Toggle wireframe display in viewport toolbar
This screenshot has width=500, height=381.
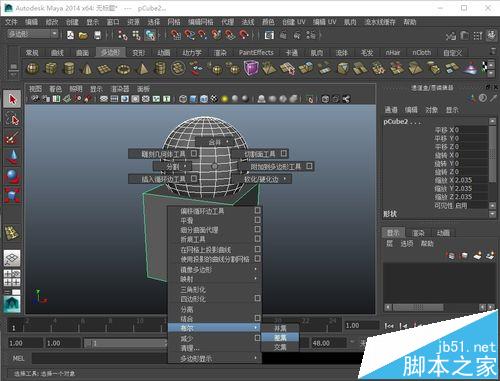pos(183,99)
